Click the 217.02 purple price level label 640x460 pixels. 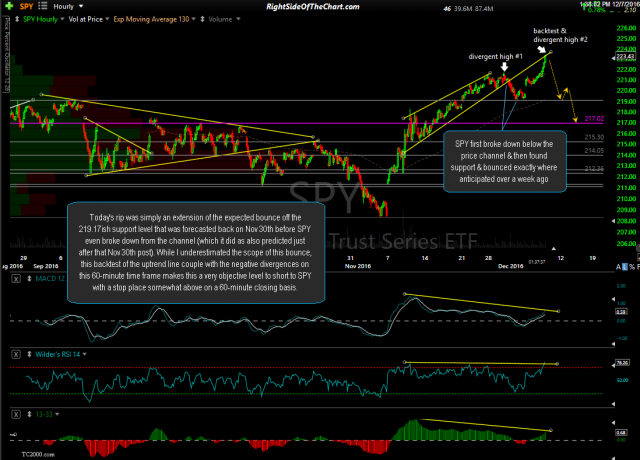point(594,118)
